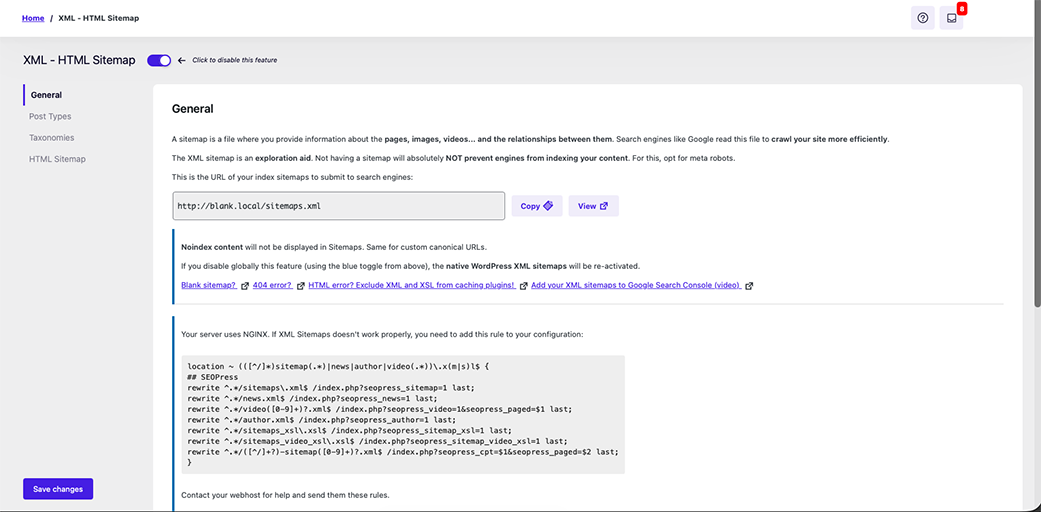Screen dimensions: 1041x512
Task: Switch to the Taxonomies tab
Action: pyautogui.click(x=51, y=137)
